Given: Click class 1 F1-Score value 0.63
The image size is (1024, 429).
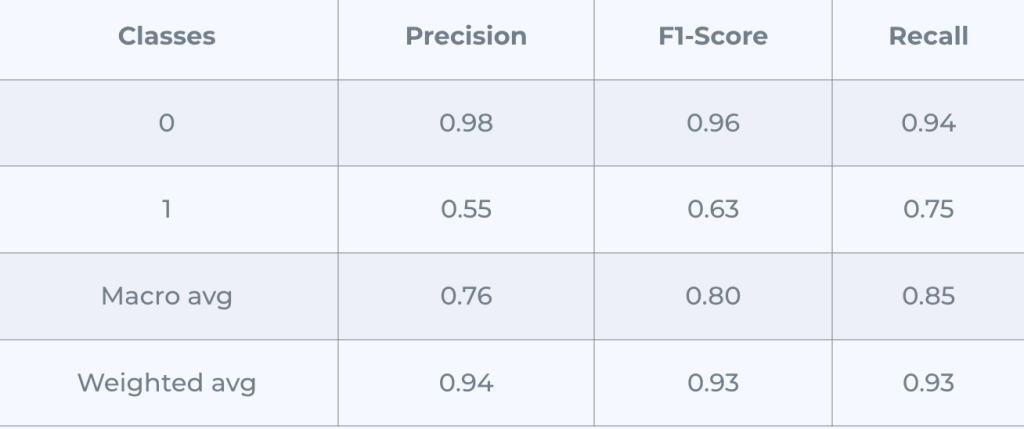Looking at the screenshot, I should pyautogui.click(x=713, y=210).
